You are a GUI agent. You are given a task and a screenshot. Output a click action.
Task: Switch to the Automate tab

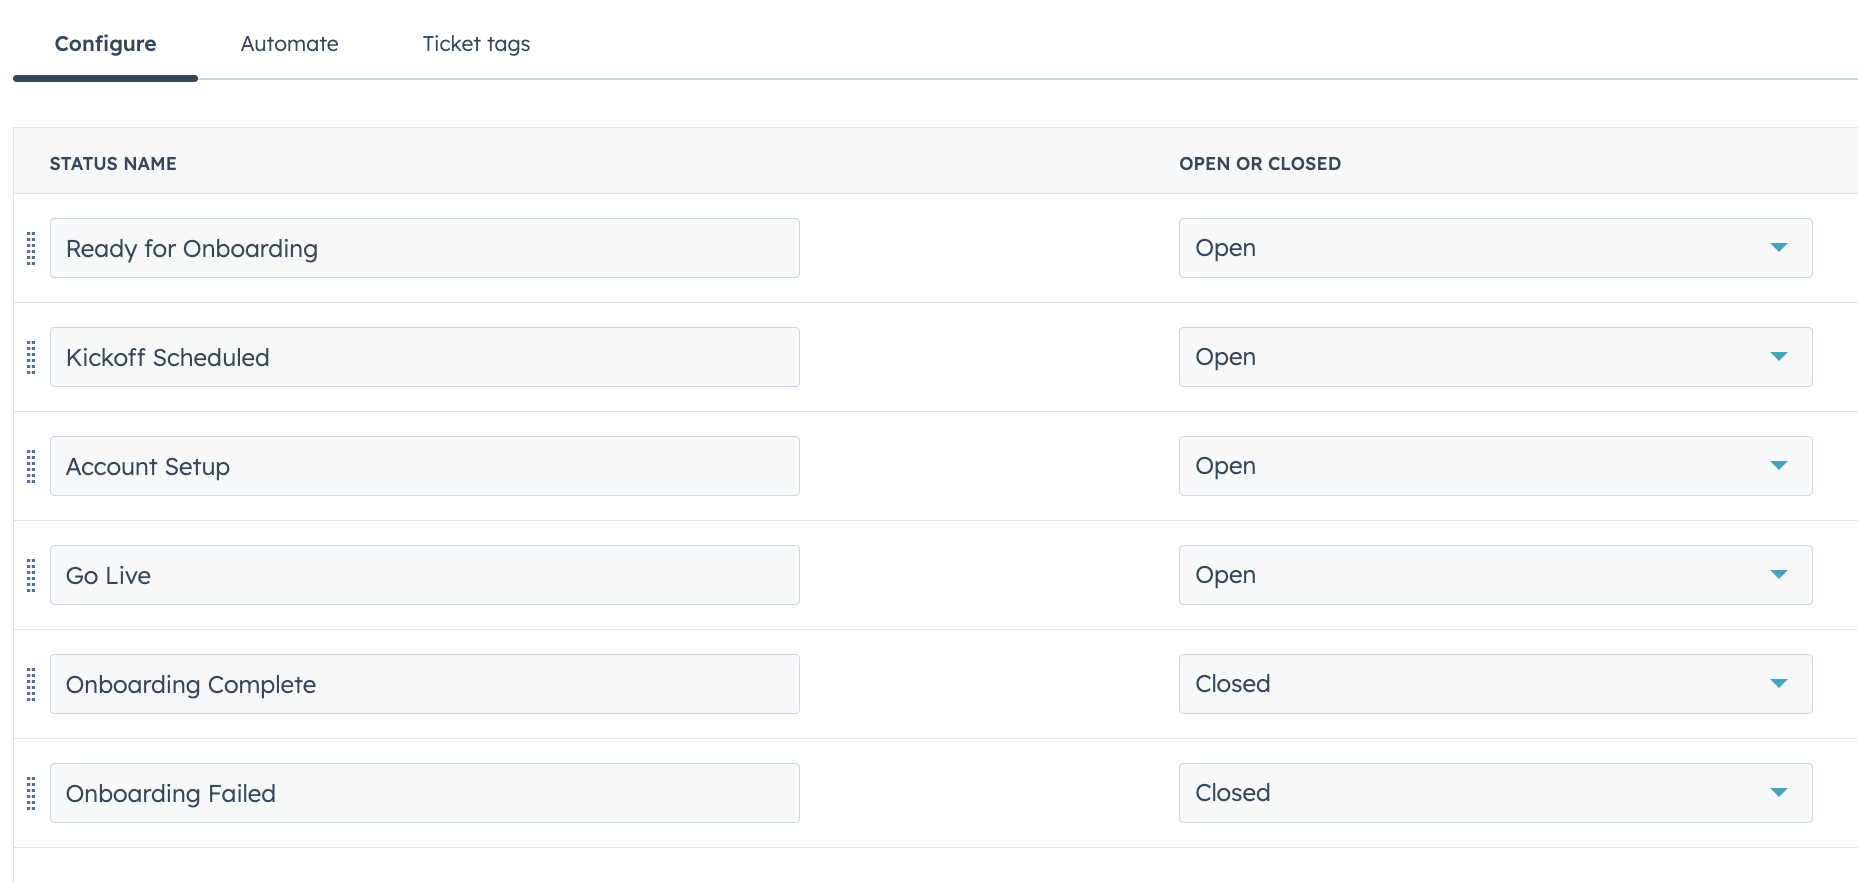coord(289,44)
